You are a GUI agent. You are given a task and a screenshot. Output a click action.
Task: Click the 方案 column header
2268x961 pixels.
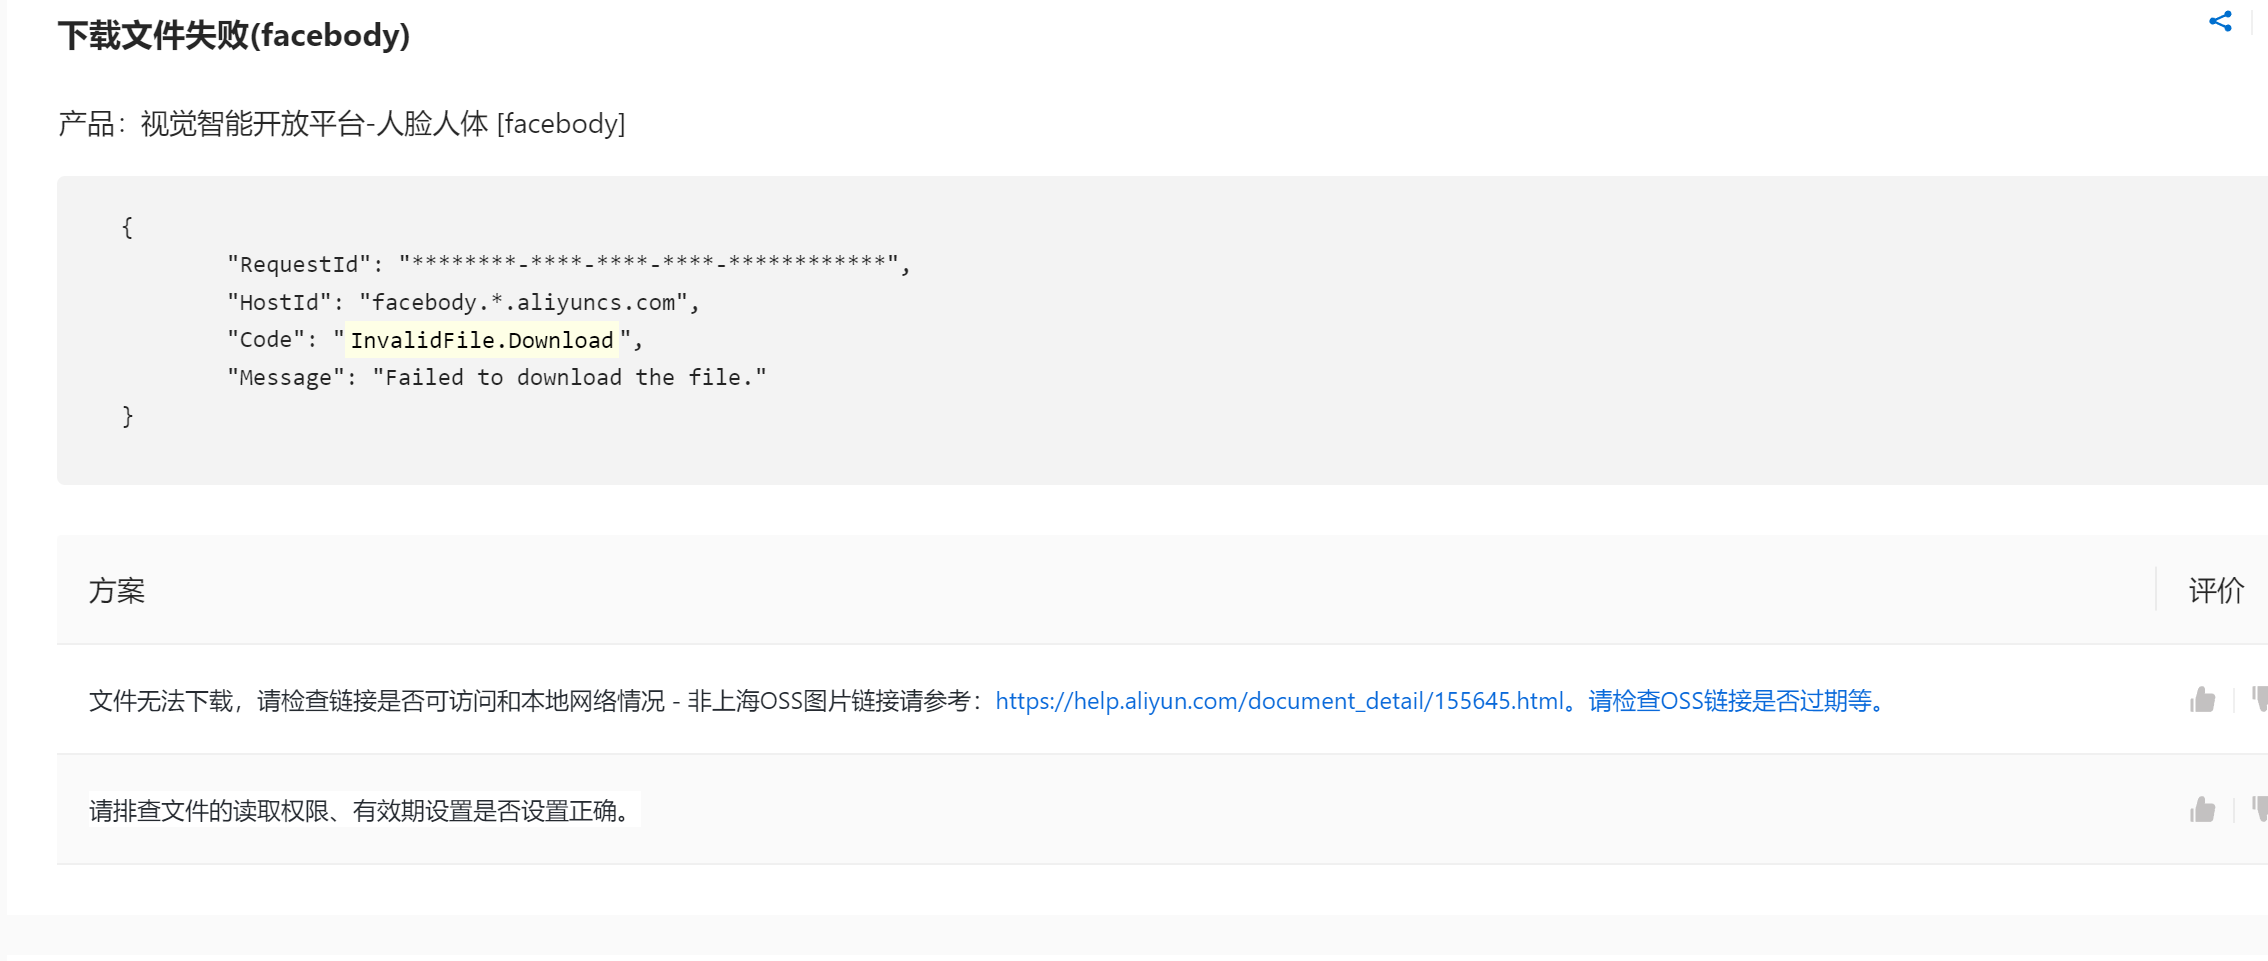click(x=117, y=591)
